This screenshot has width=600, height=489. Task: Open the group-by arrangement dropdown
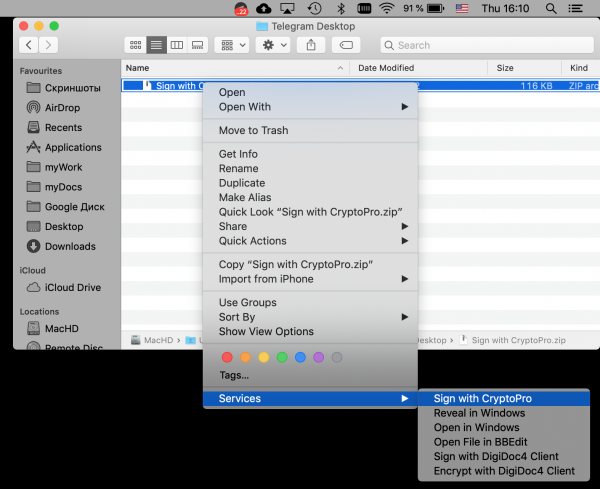(232, 45)
